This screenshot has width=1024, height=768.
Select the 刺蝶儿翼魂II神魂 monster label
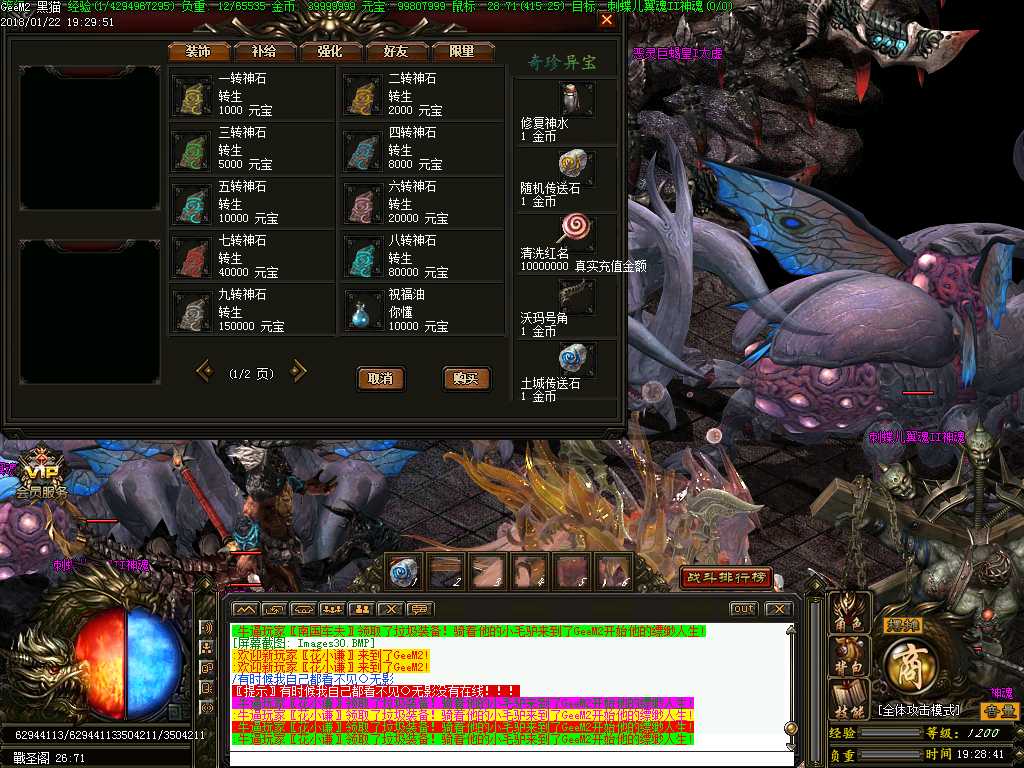[916, 437]
